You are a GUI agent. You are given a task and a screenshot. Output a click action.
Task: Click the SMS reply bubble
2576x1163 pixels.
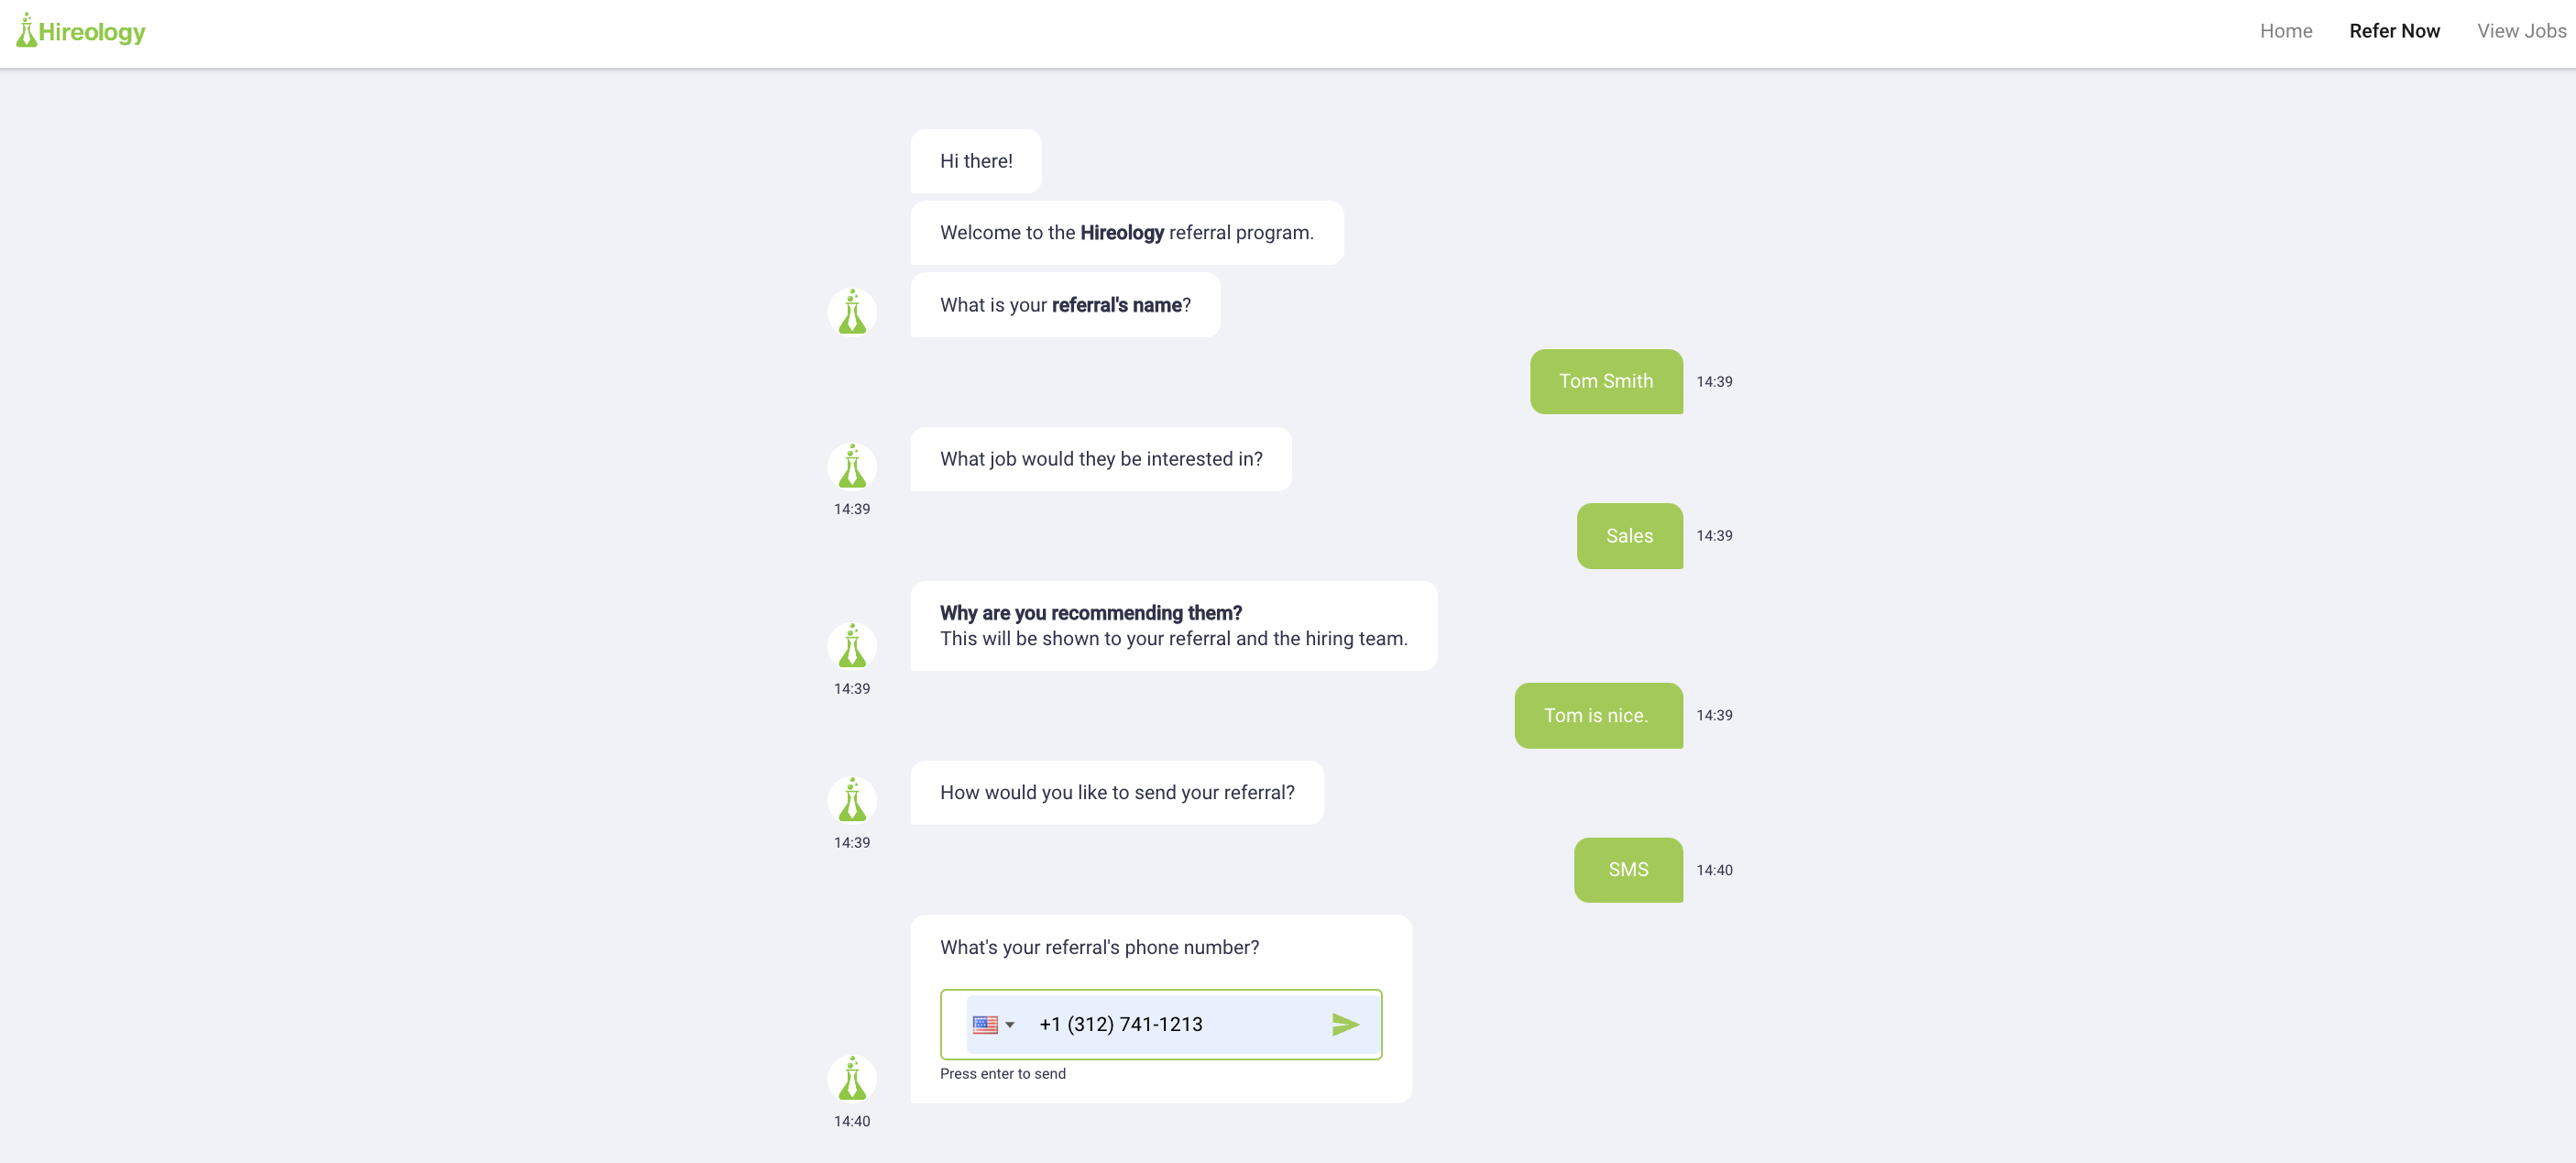(x=1628, y=870)
